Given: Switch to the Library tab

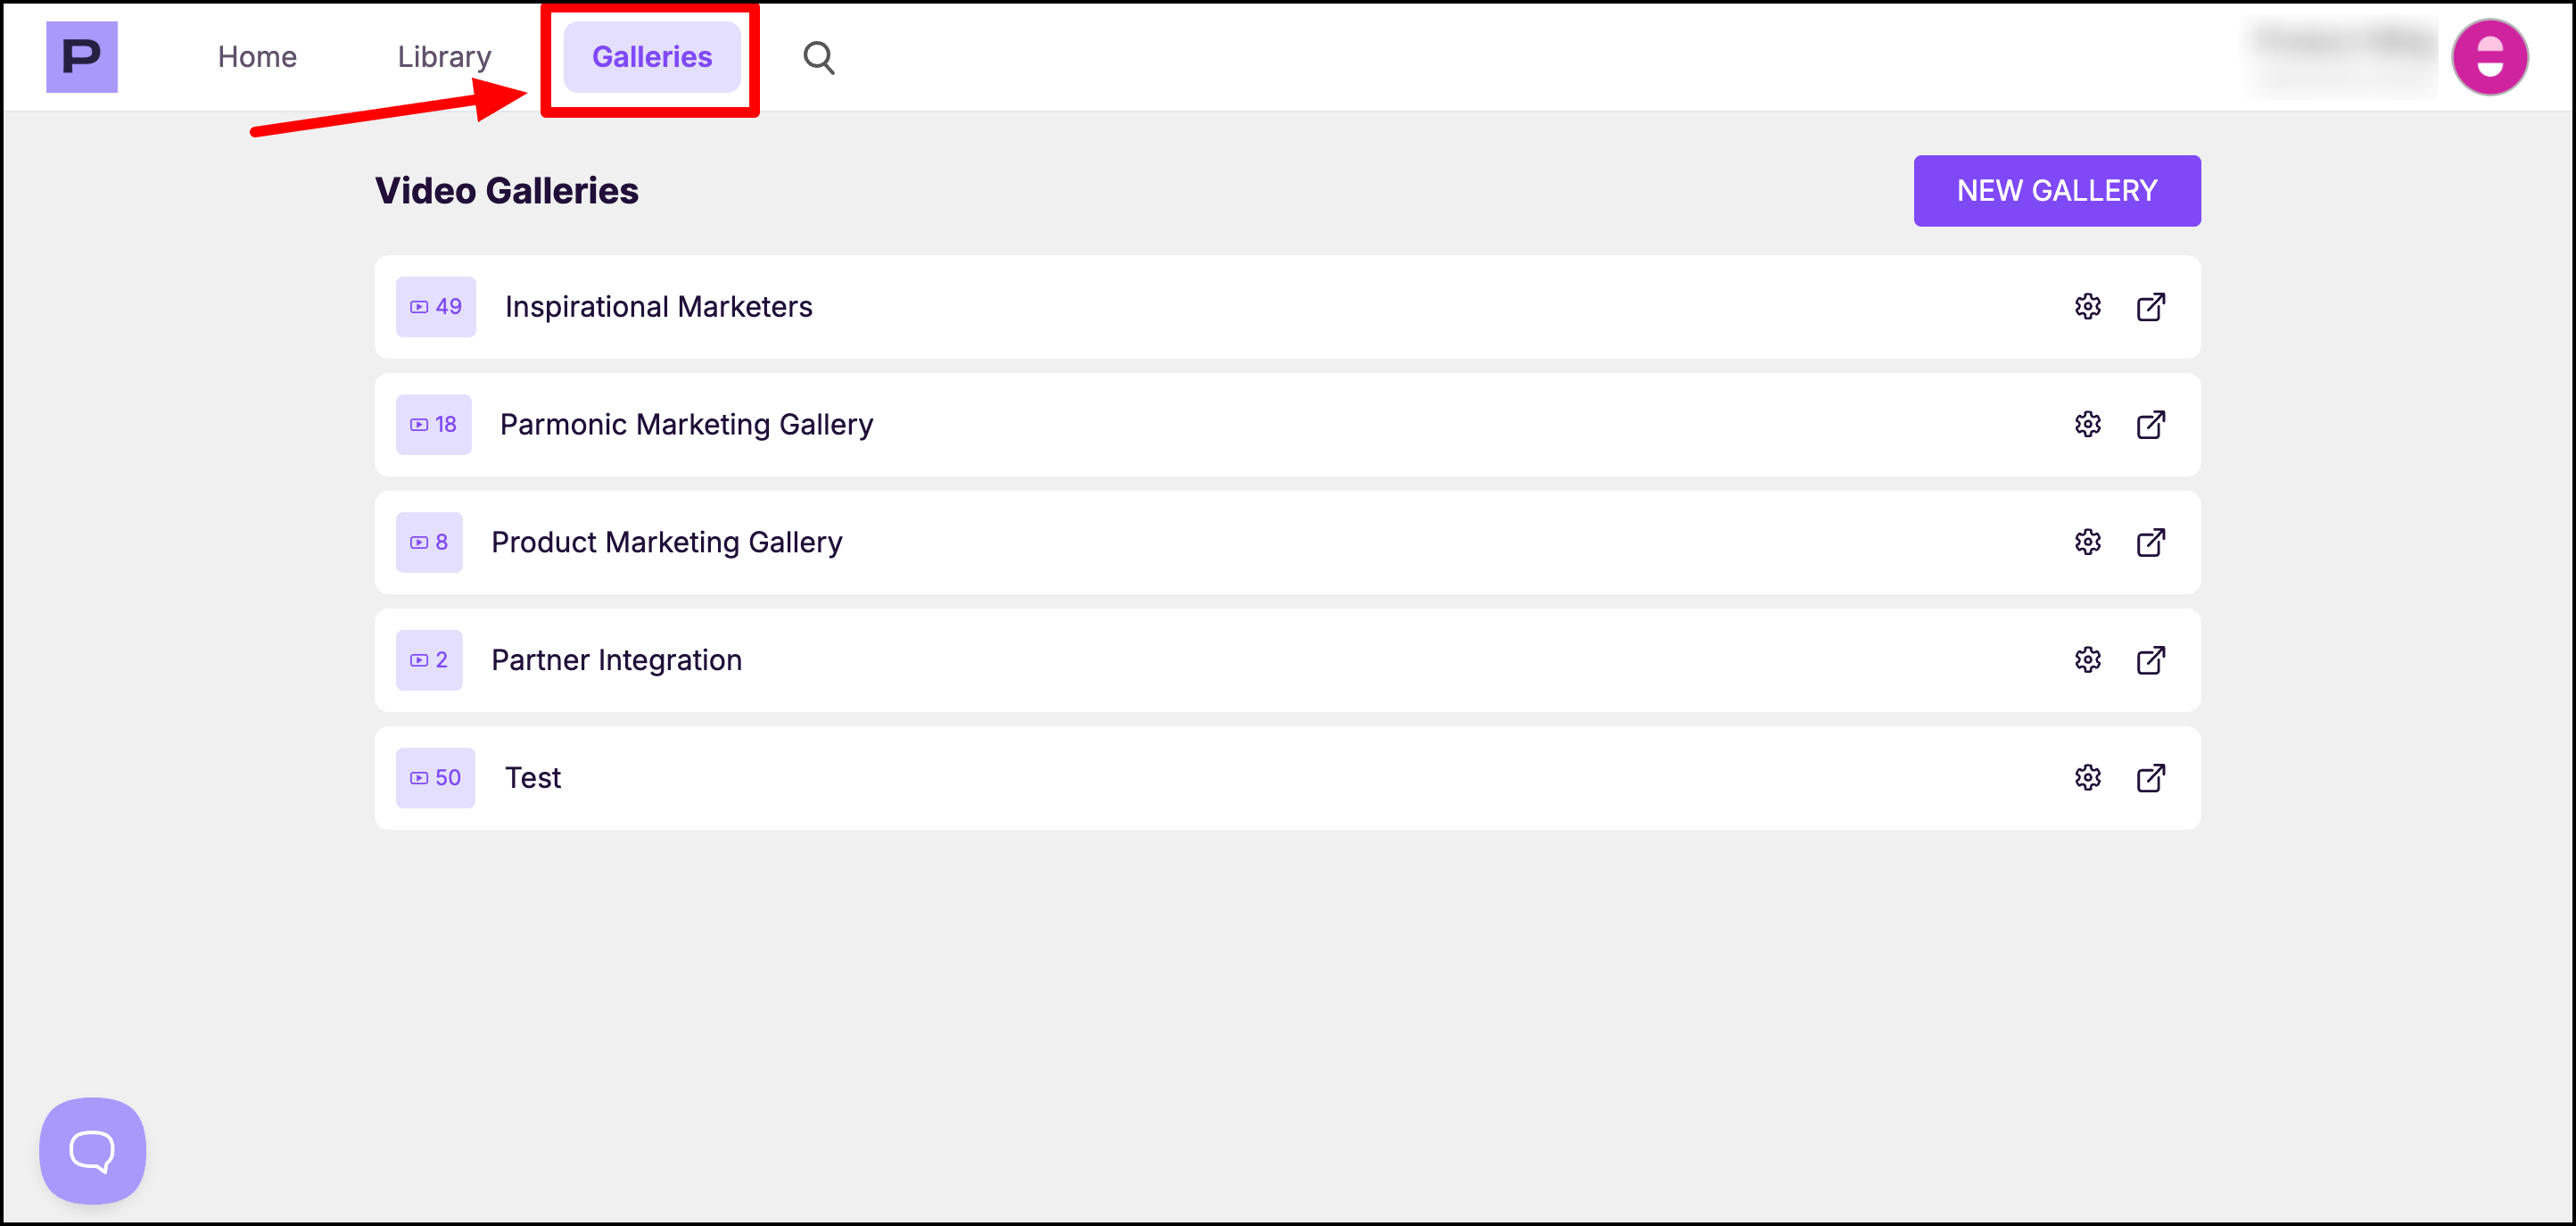Looking at the screenshot, I should pyautogui.click(x=444, y=57).
